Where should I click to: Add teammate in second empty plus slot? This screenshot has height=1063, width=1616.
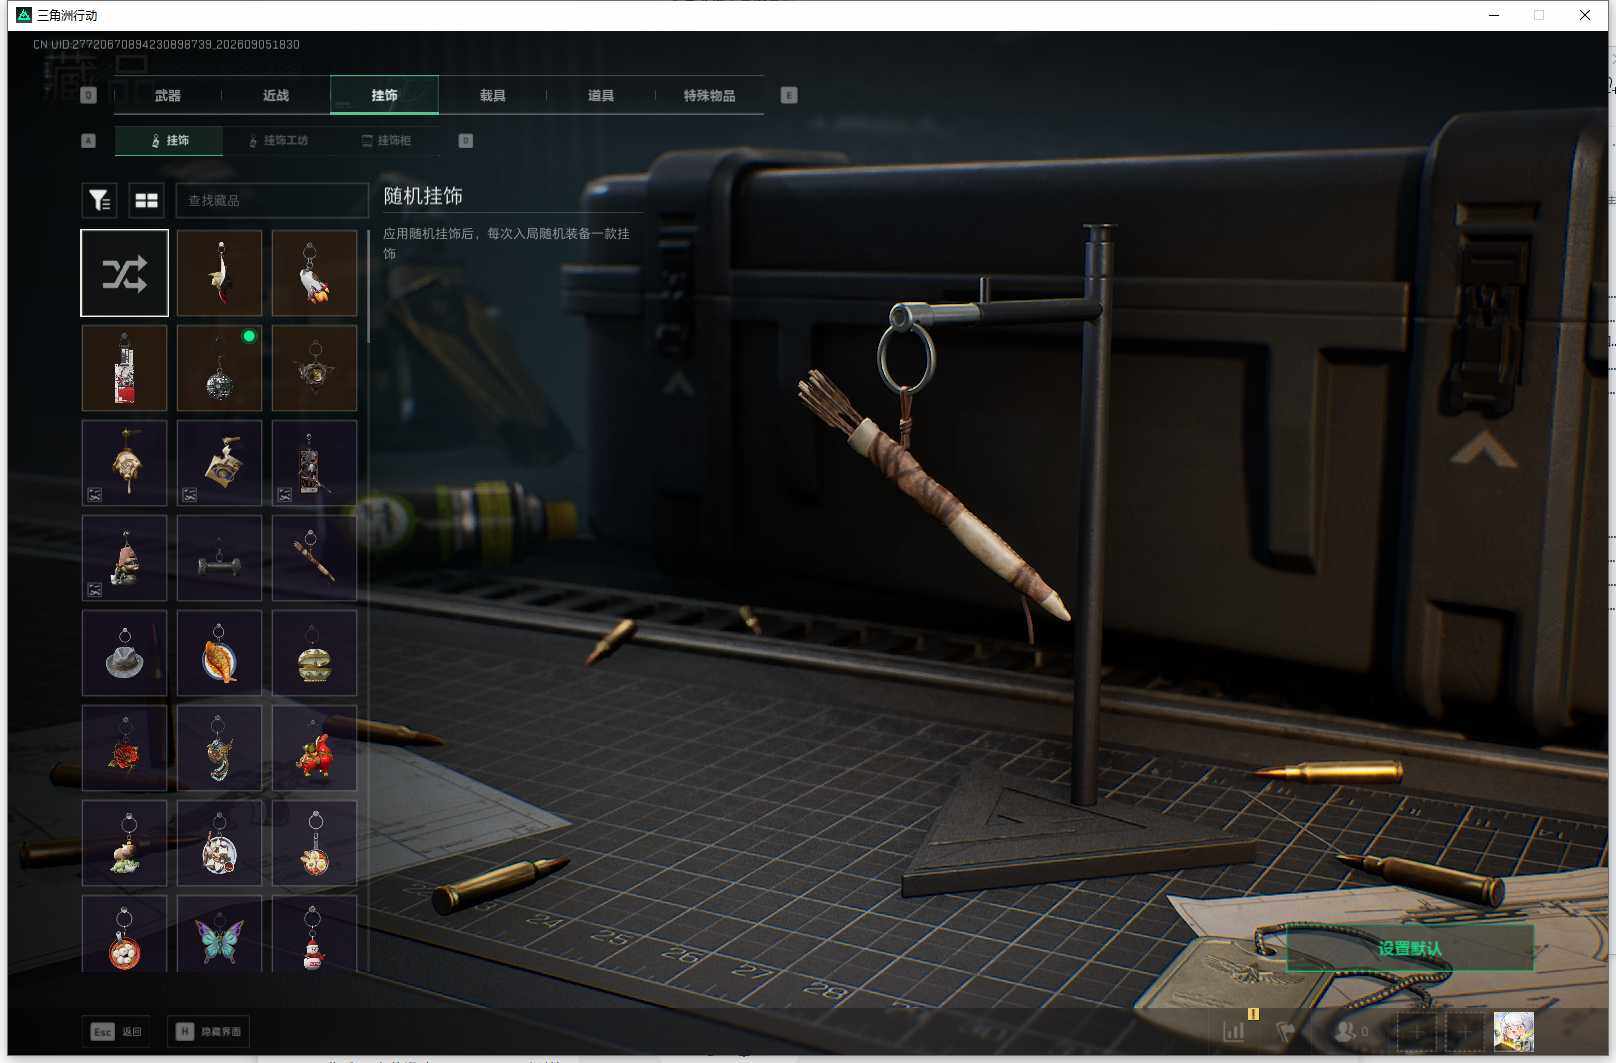coord(1464,1032)
